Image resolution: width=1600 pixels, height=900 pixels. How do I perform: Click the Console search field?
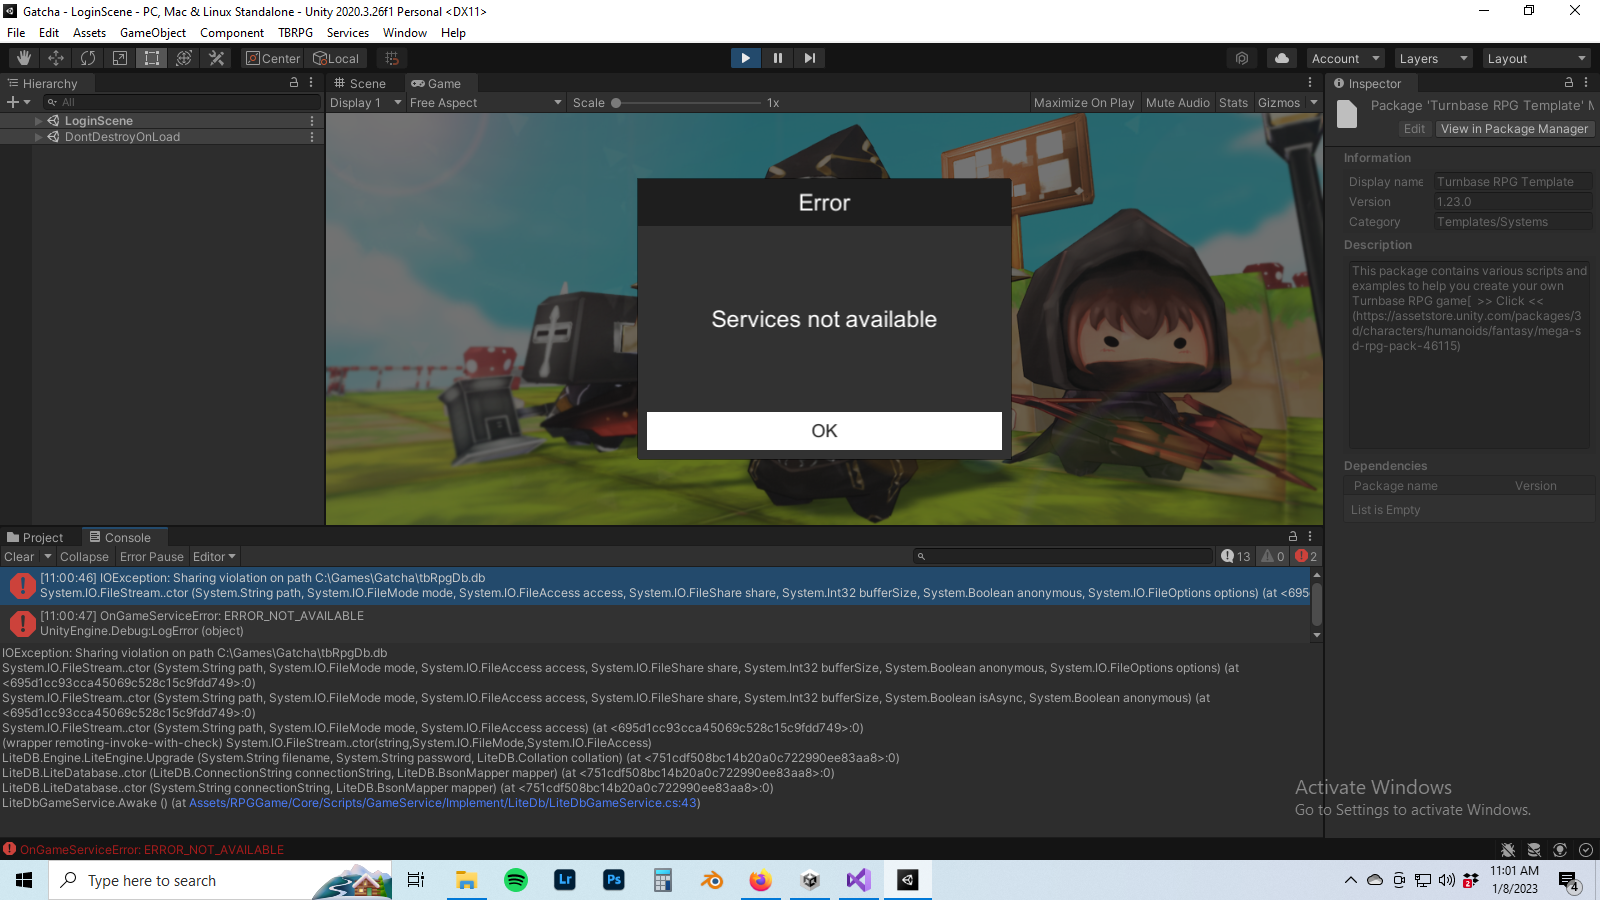tap(1060, 556)
